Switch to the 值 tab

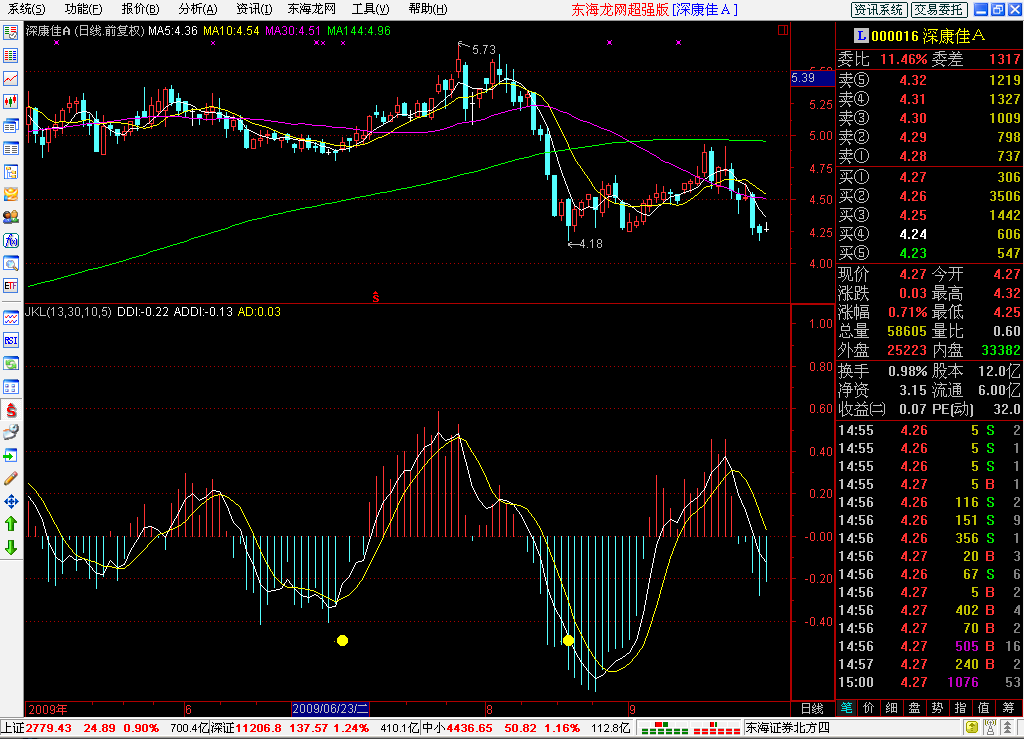pos(984,708)
